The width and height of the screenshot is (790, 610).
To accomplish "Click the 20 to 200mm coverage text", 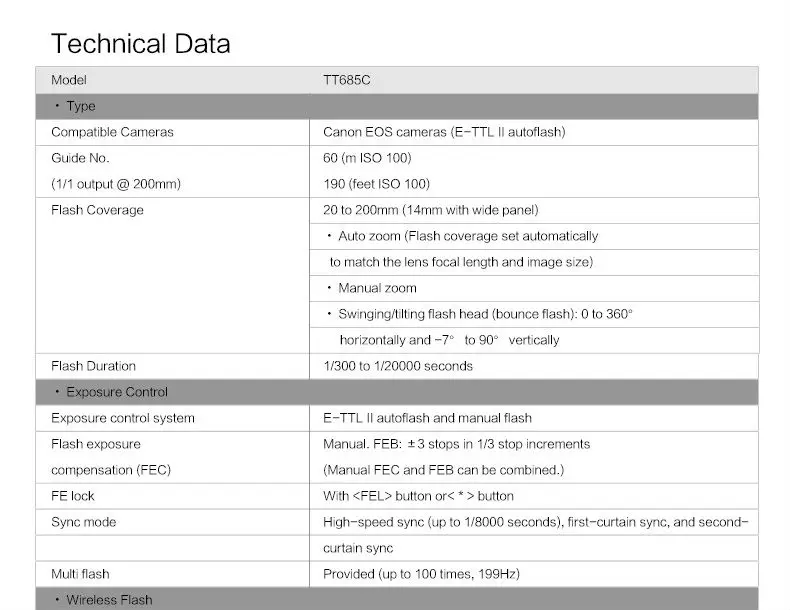I will (x=430, y=210).
